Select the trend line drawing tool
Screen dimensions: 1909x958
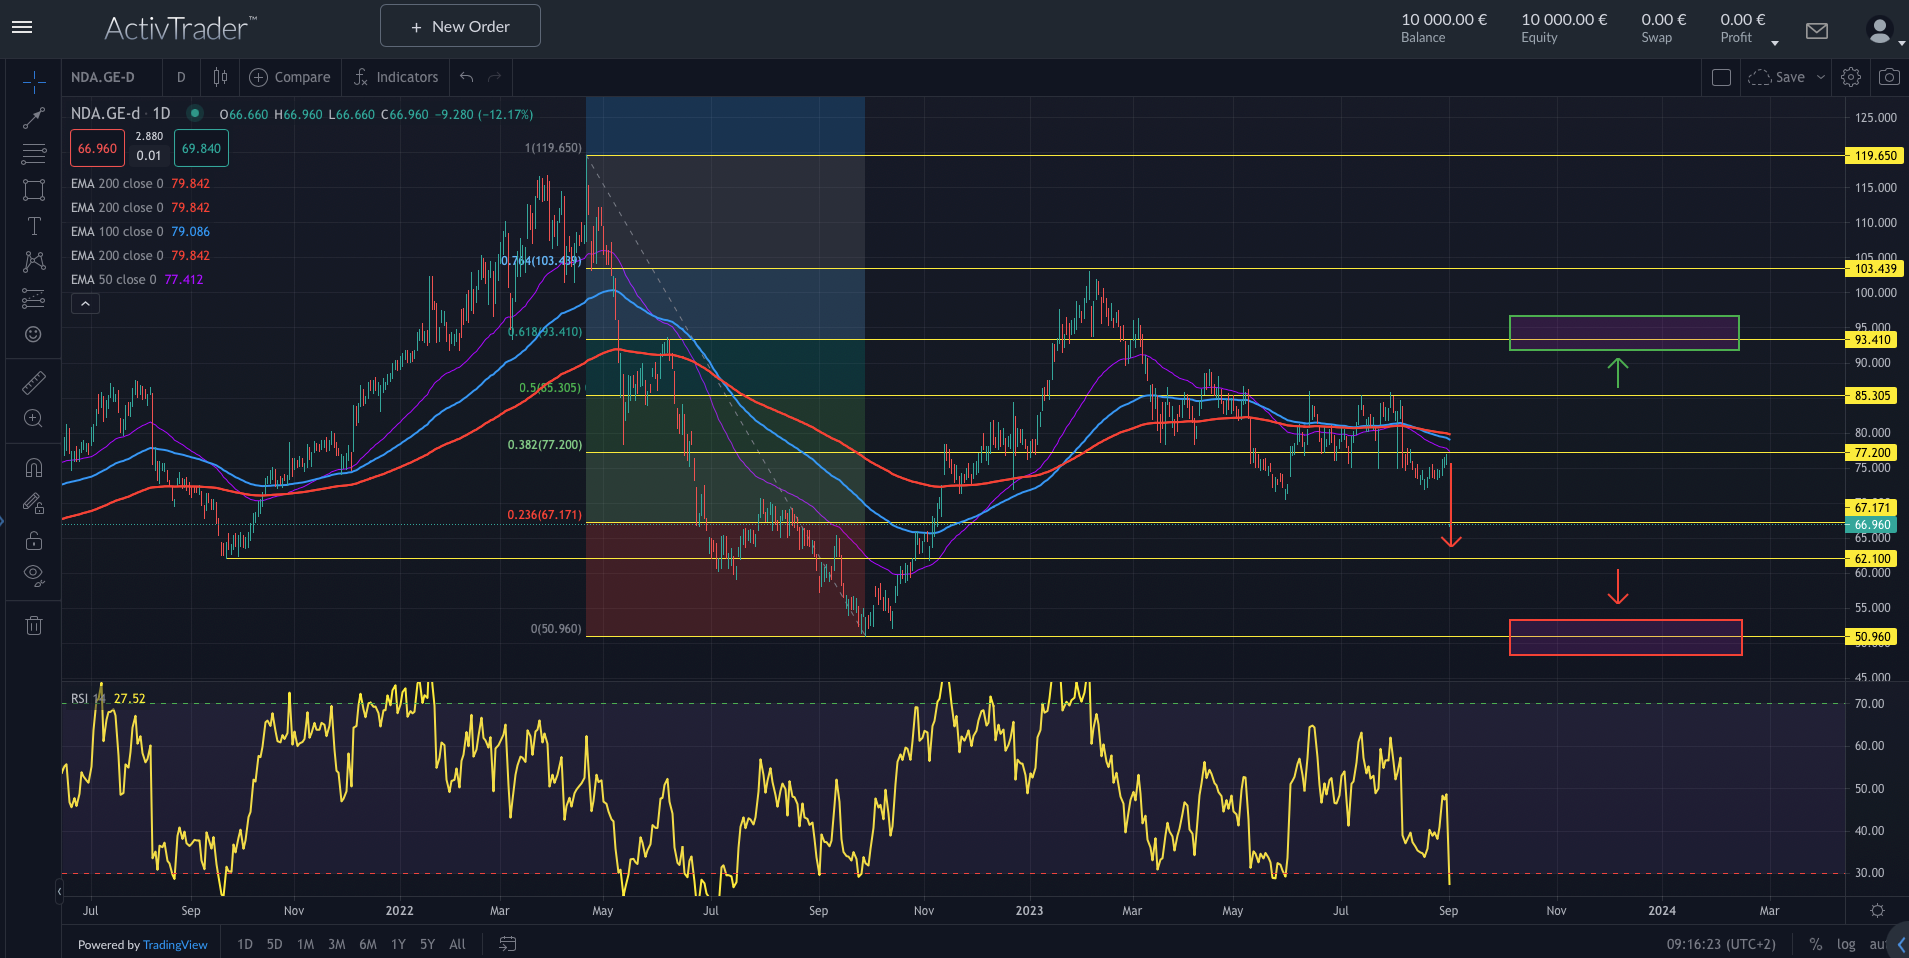(x=34, y=119)
